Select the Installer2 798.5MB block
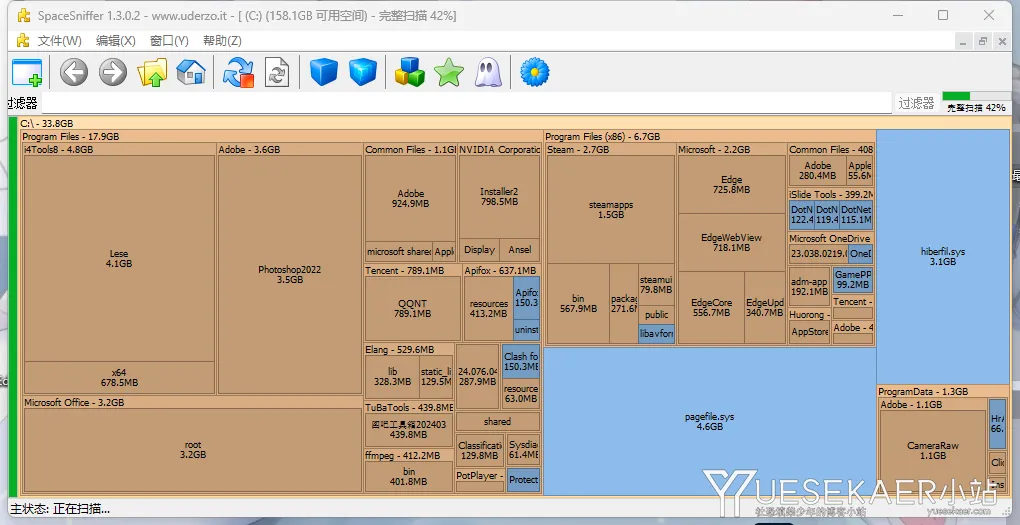 [x=499, y=196]
